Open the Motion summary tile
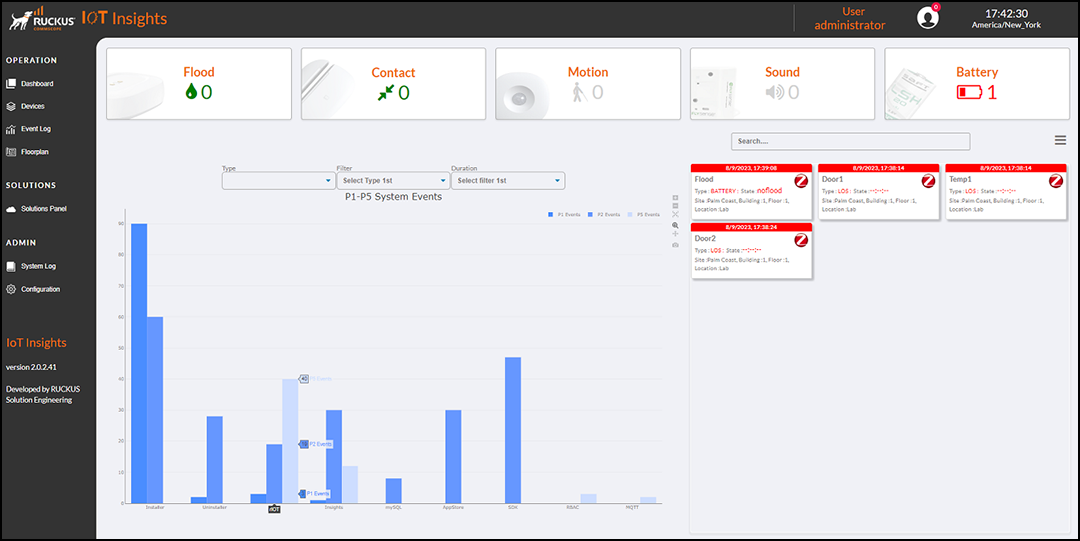 pos(588,83)
